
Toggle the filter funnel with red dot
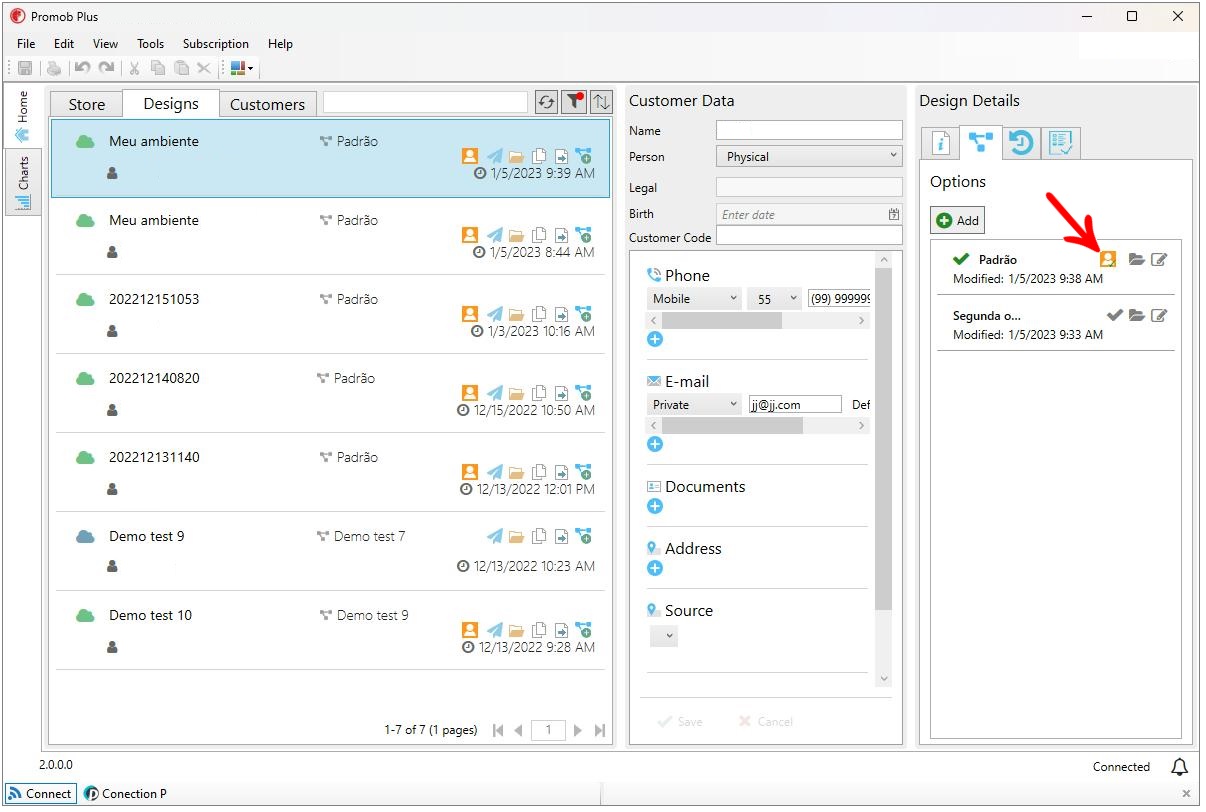[x=574, y=101]
